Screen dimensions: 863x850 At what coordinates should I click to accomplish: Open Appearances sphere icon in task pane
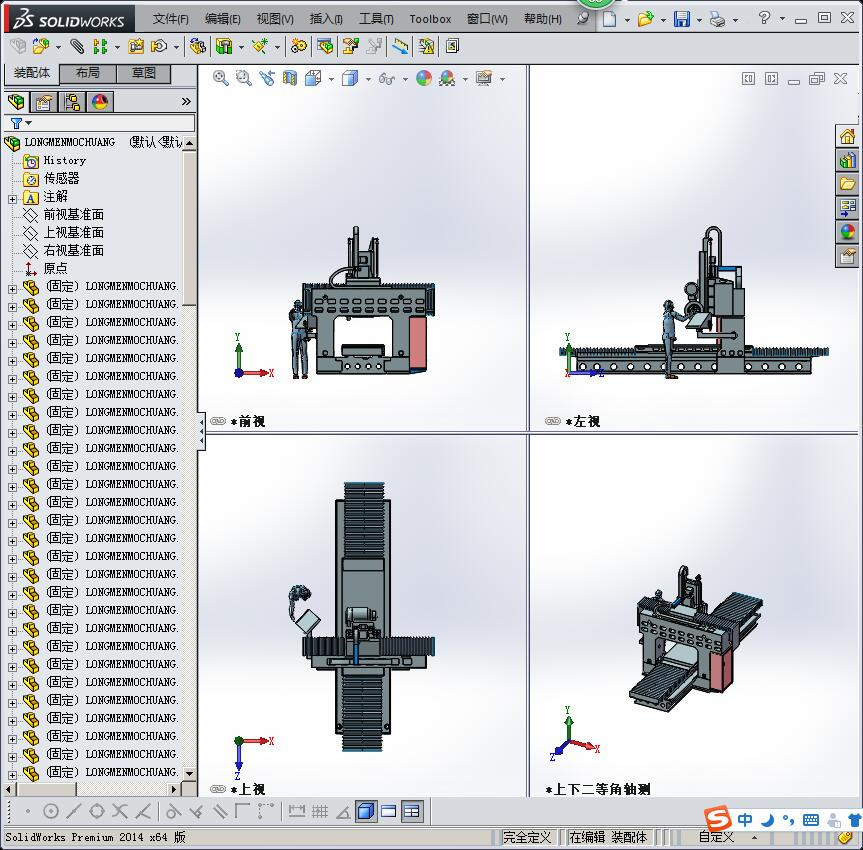coord(847,232)
